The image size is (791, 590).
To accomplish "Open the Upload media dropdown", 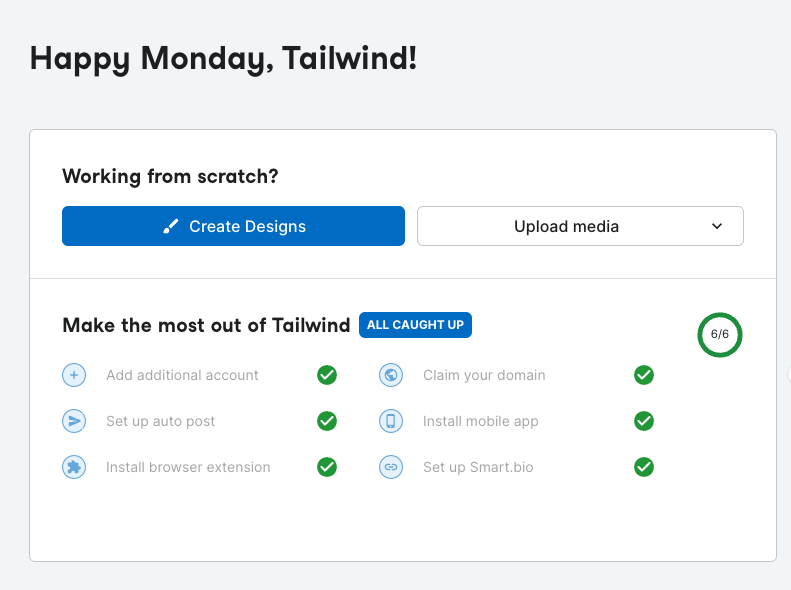I will pos(566,226).
